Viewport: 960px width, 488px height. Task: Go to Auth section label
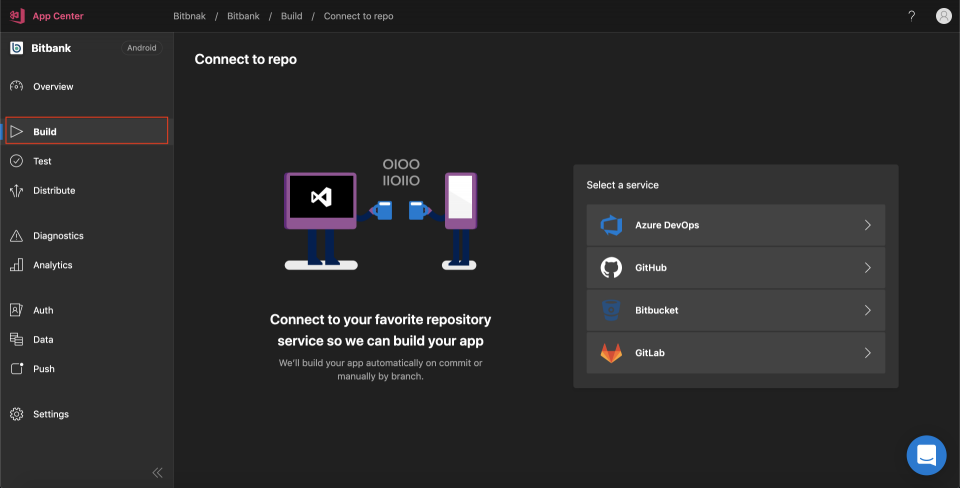pos(43,310)
